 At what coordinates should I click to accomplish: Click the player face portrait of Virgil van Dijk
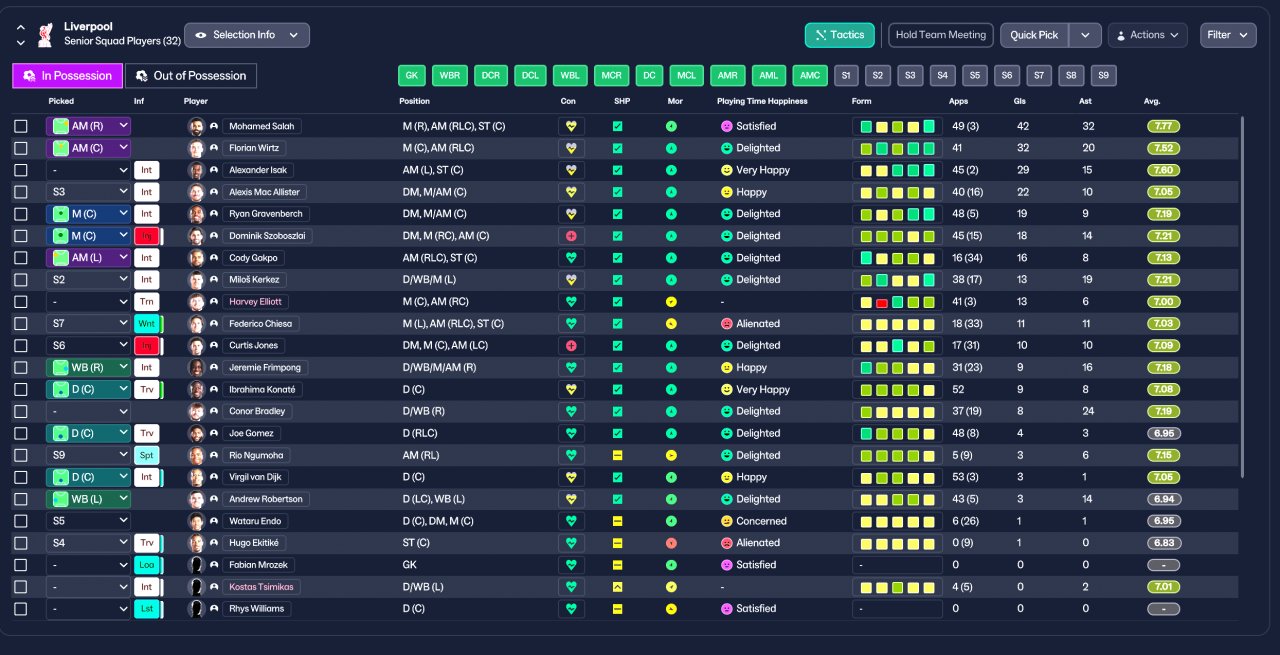[196, 477]
